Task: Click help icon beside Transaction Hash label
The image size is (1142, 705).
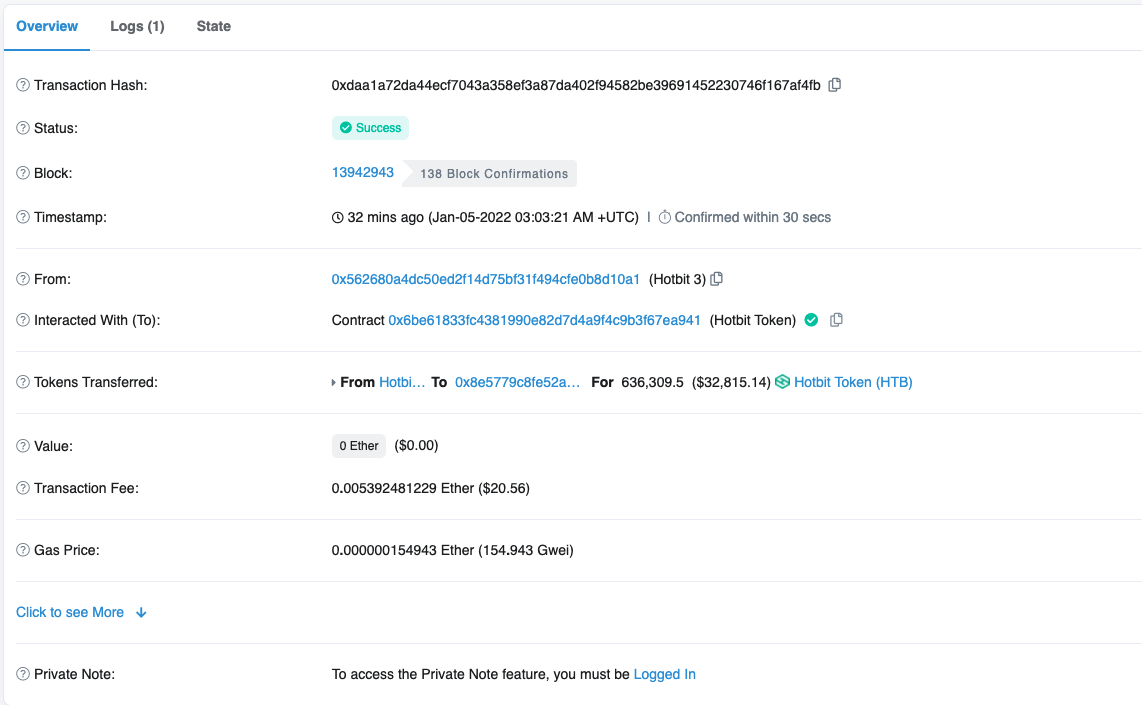Action: [23, 85]
